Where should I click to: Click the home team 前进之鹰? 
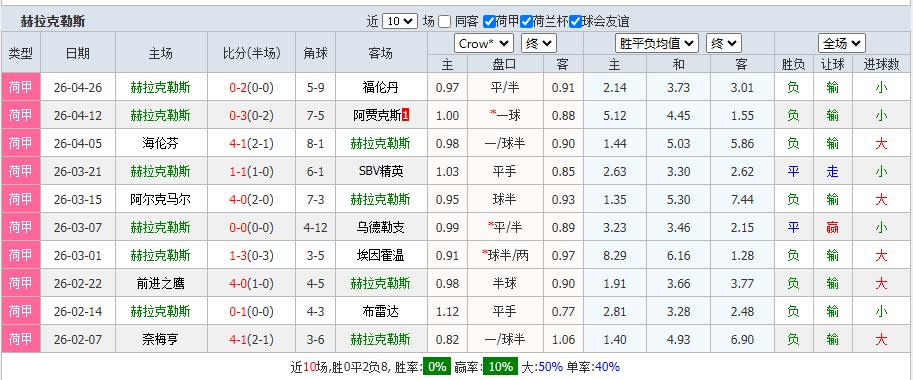coord(161,283)
